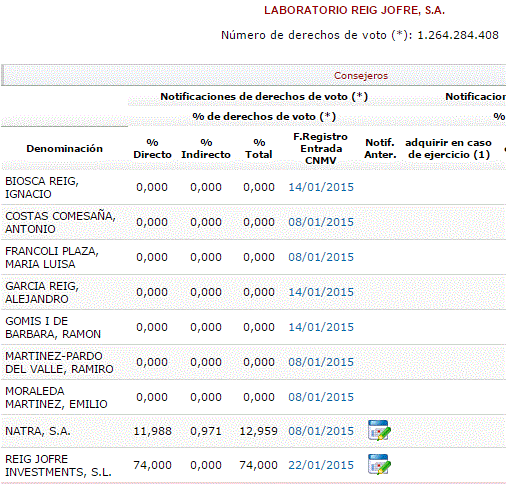Select name REIG JOFRE INVESTMENTS, S.L.
Viewport: 506px width, 486px height.
click(x=58, y=465)
